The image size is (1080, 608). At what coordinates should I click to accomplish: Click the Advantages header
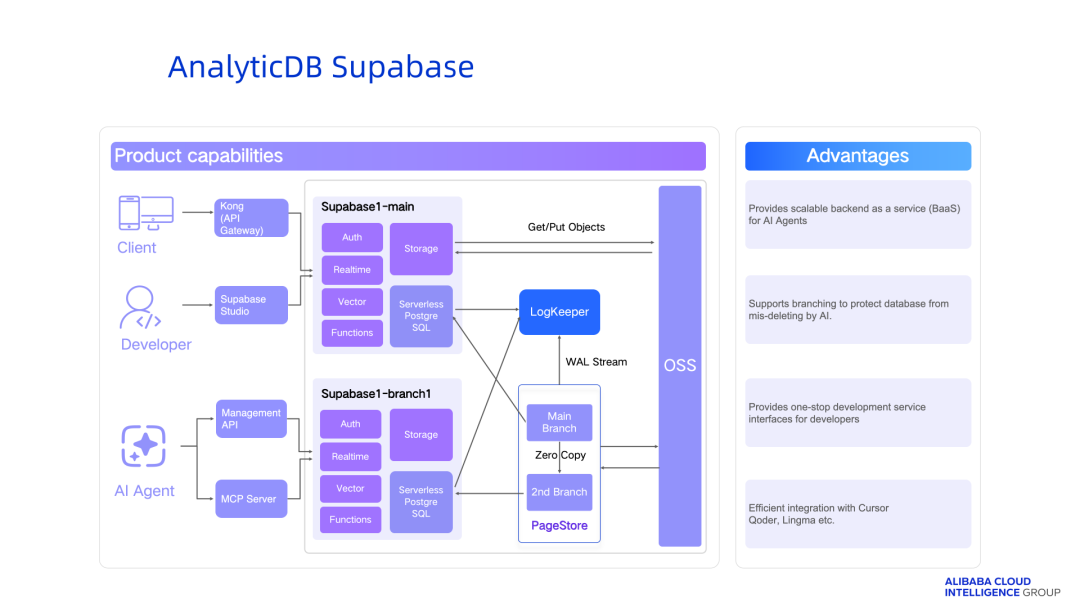coord(858,156)
